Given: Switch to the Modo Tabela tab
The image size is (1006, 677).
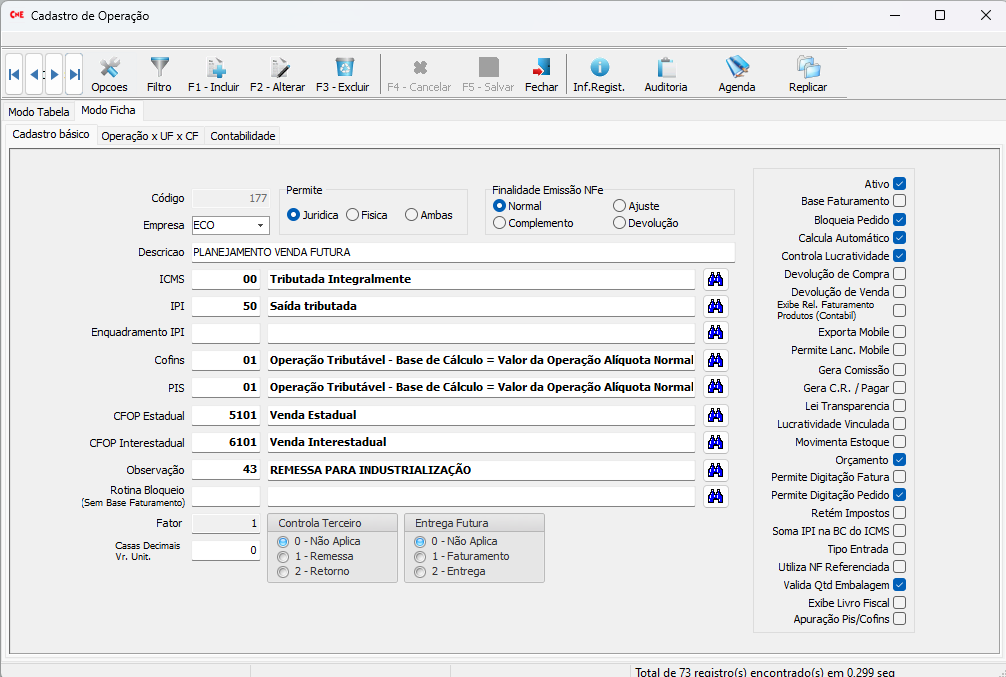Looking at the screenshot, I should tap(39, 112).
